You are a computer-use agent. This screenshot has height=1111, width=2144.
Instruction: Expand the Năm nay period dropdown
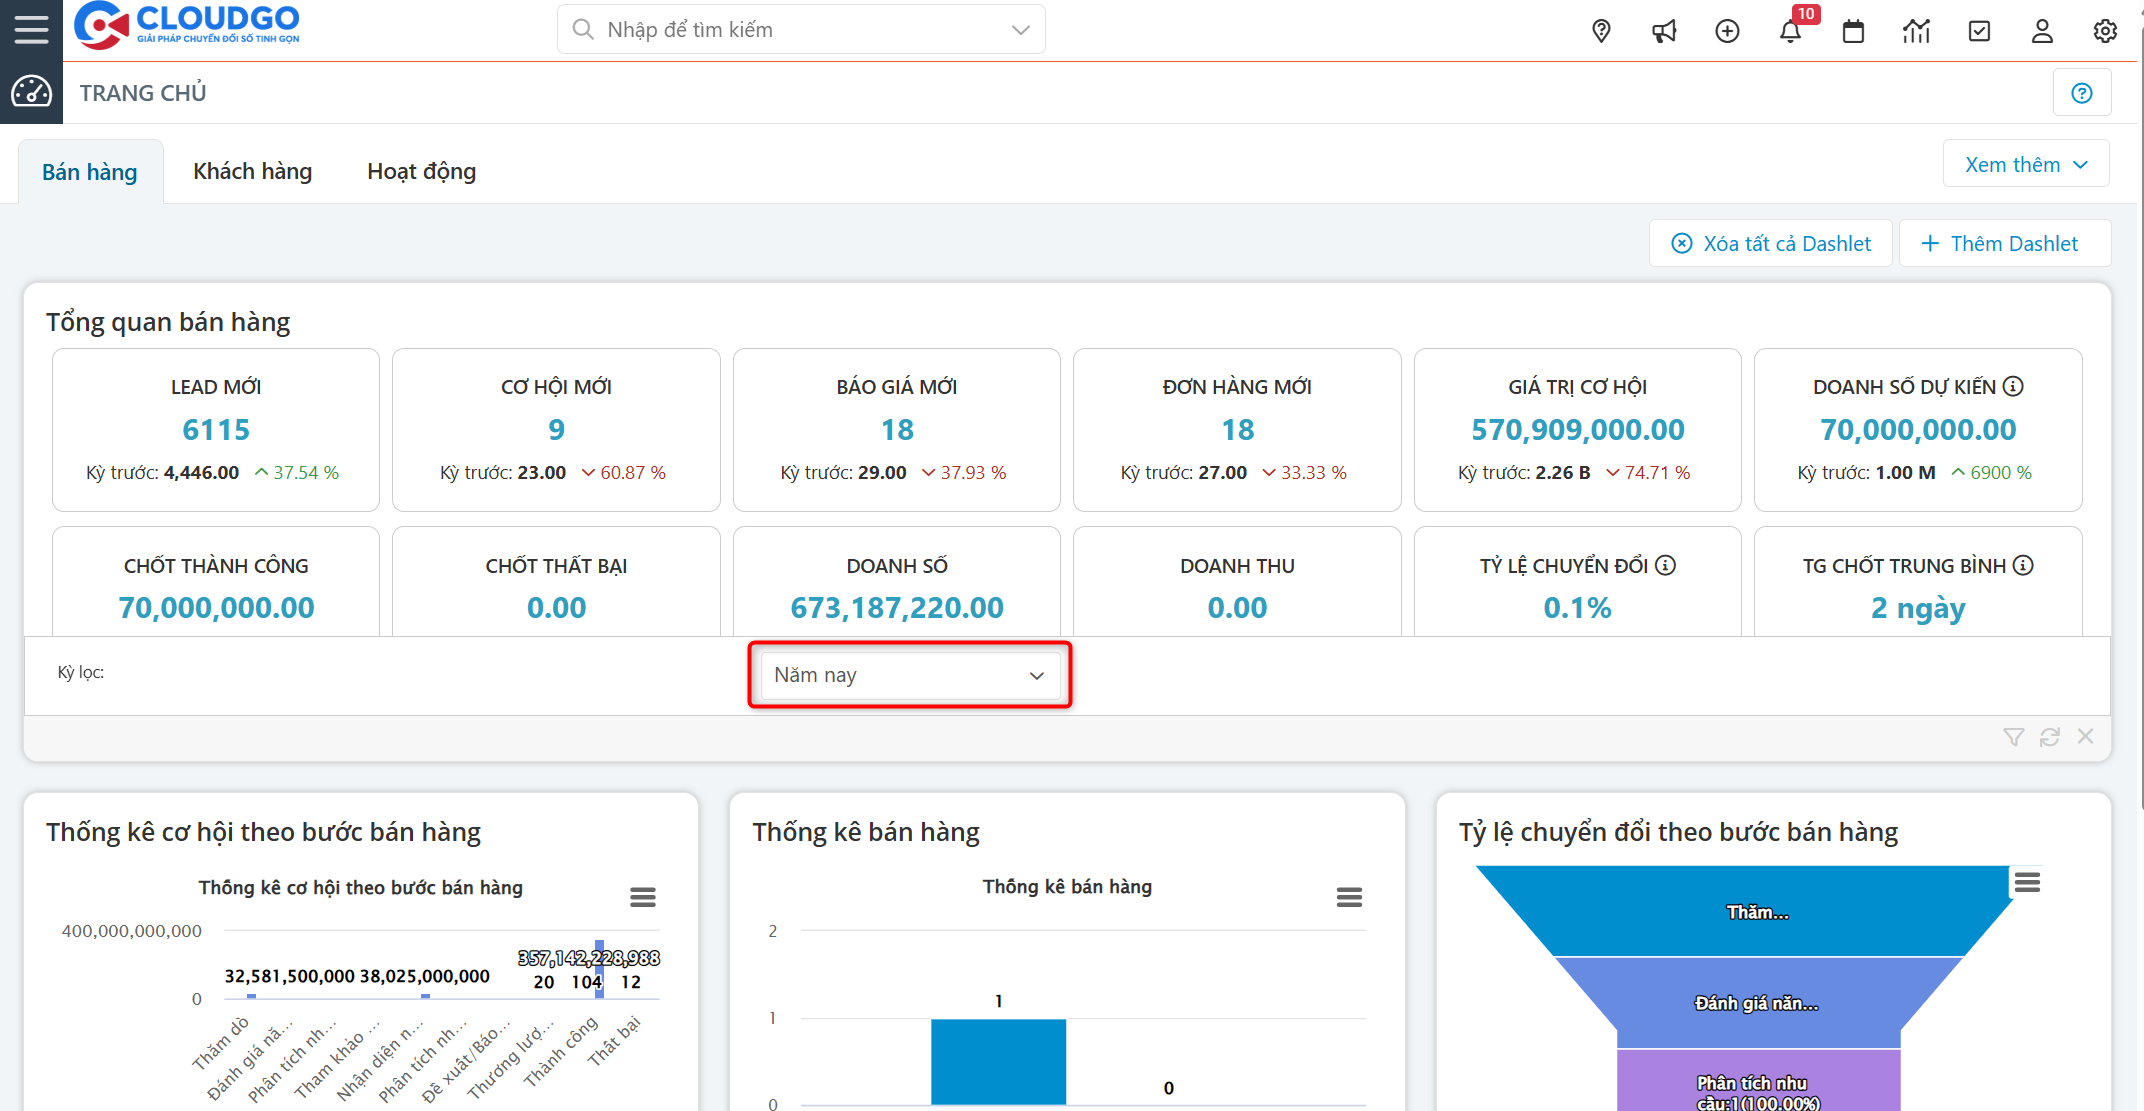pos(909,675)
